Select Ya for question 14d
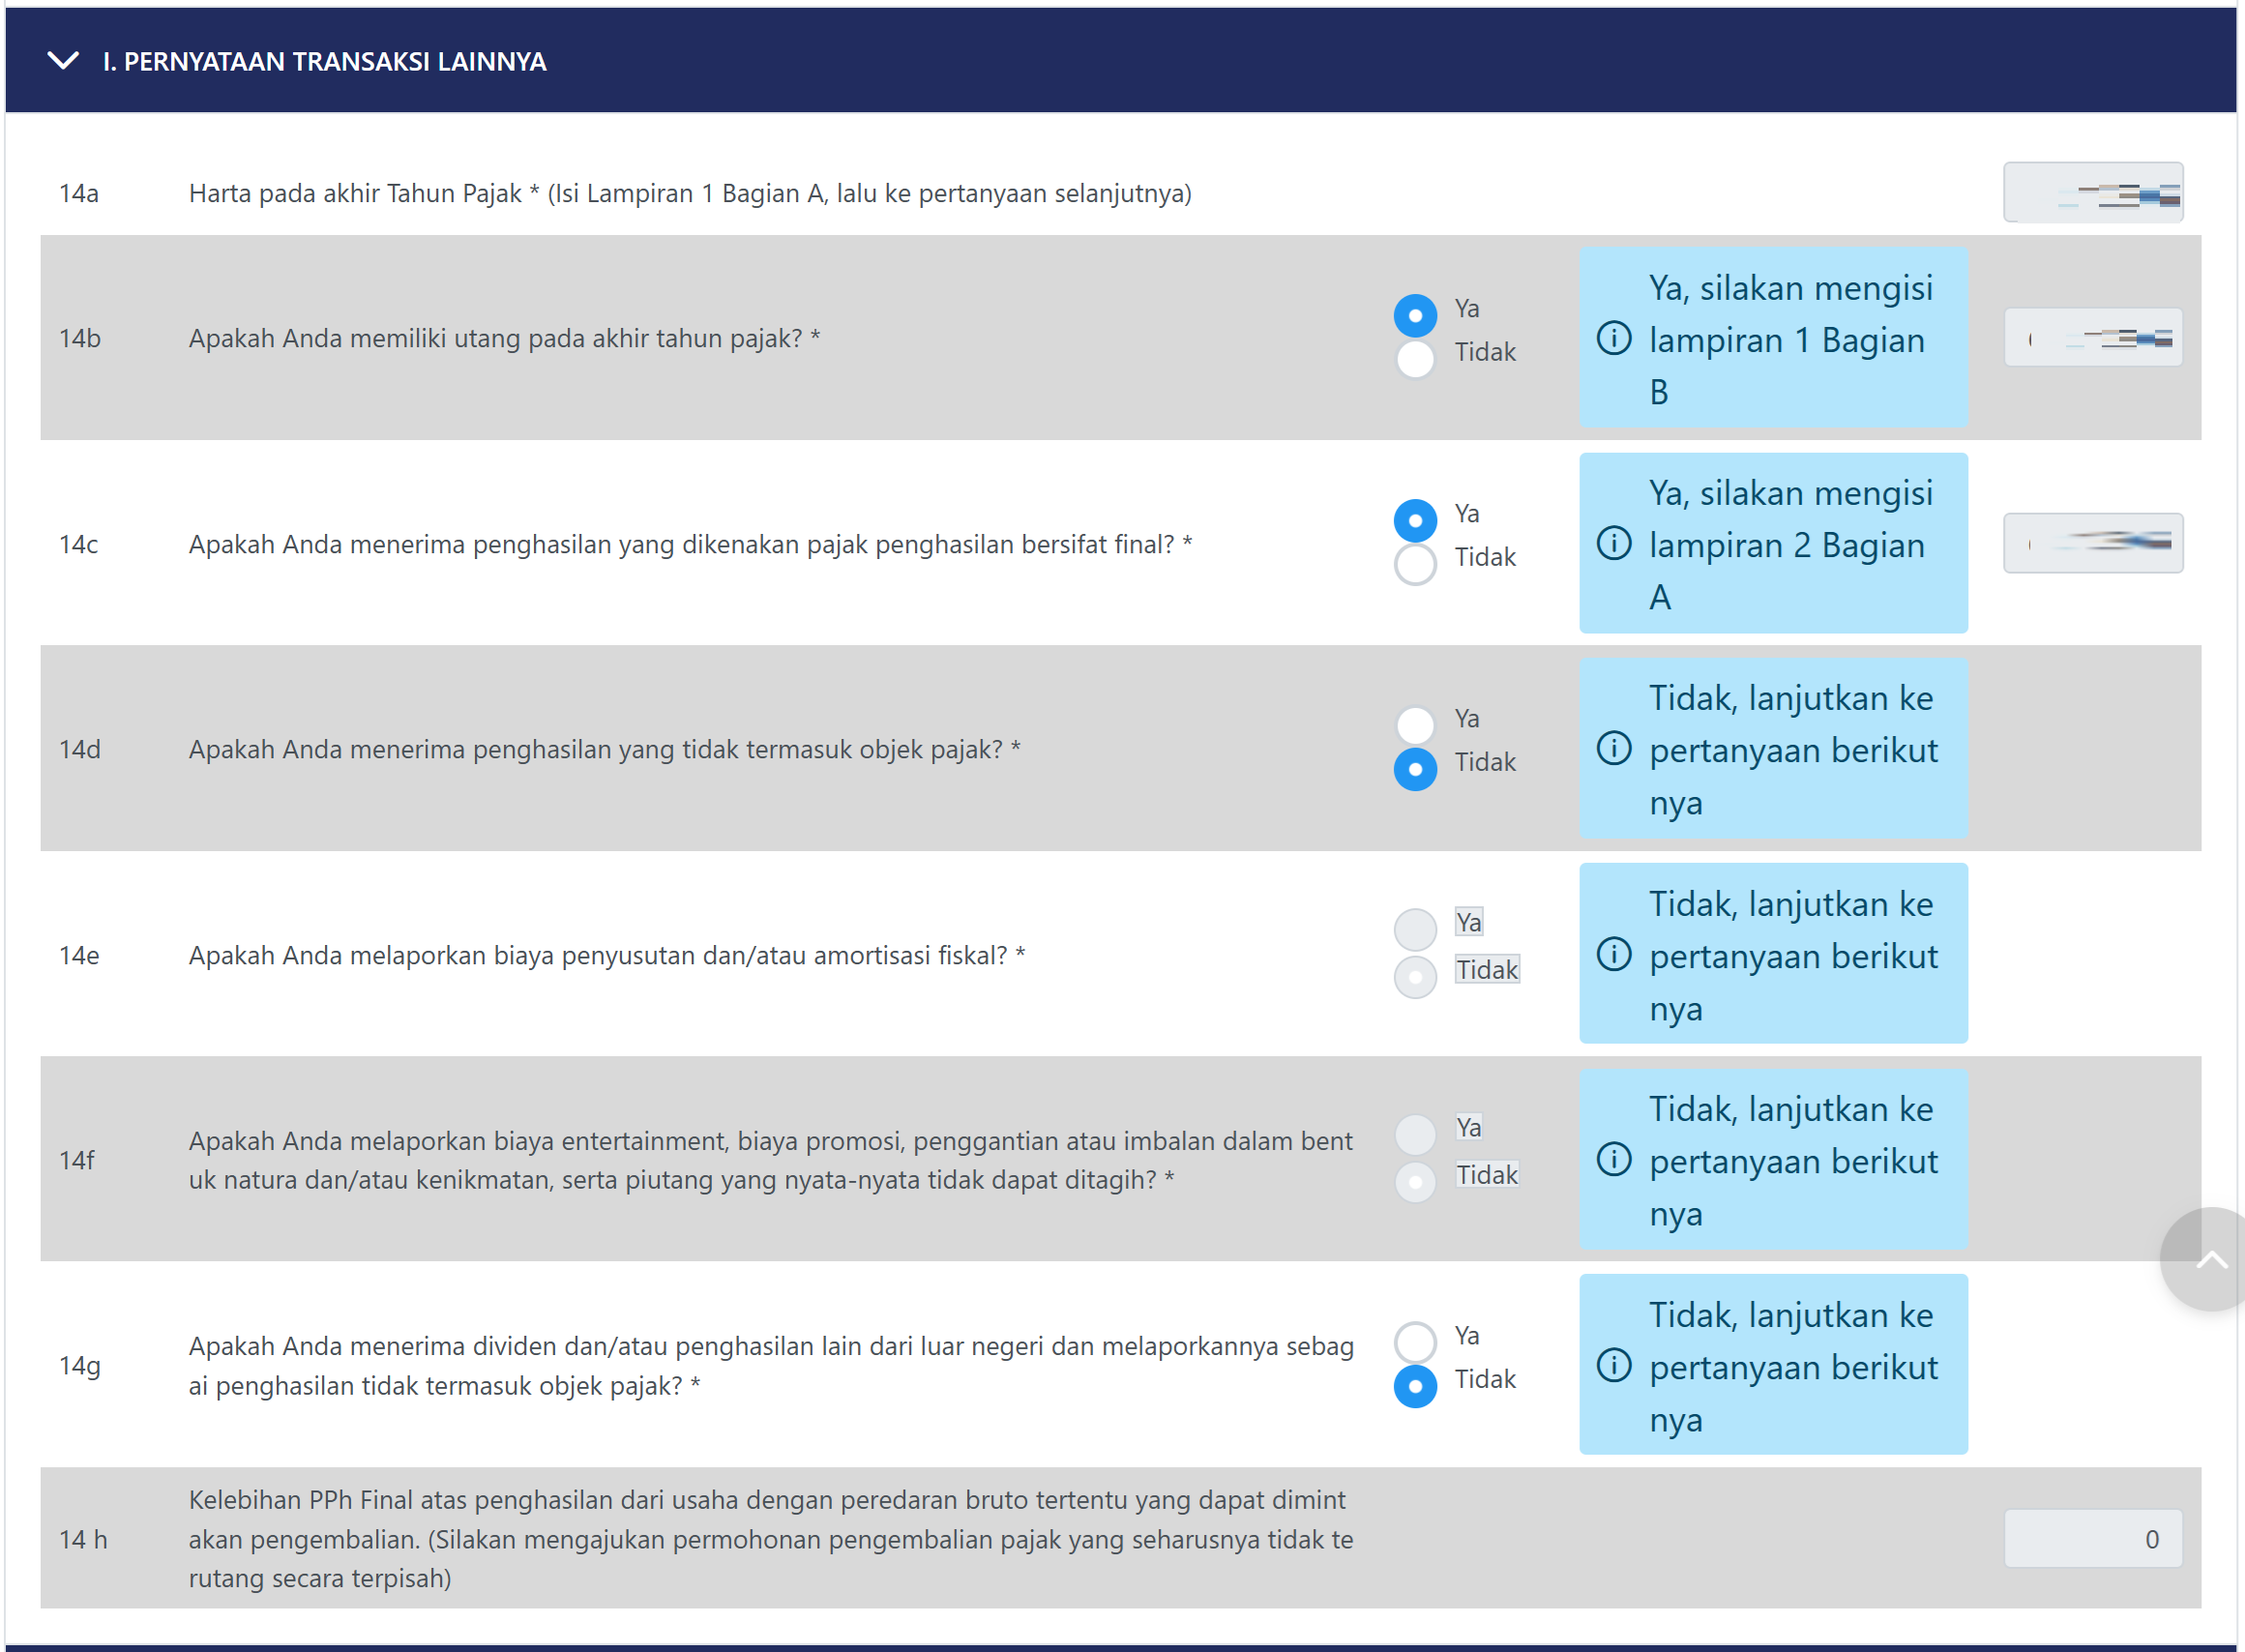This screenshot has height=1652, width=2245. coord(1415,724)
